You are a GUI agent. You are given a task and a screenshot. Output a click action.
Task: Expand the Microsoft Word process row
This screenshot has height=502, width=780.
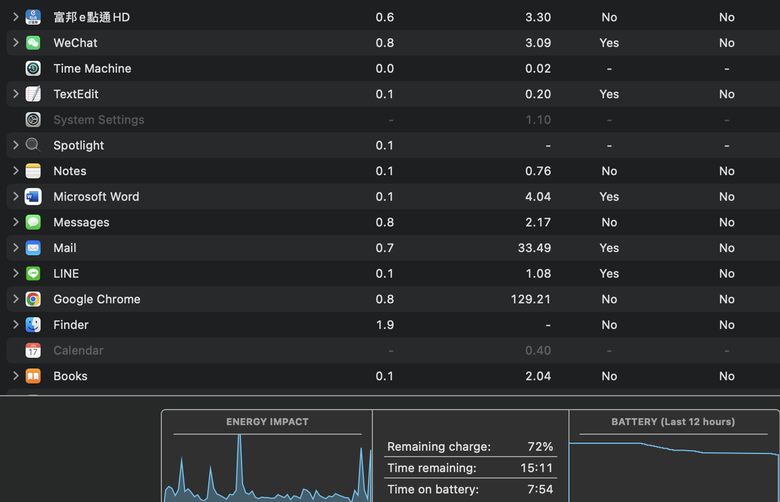(x=15, y=197)
